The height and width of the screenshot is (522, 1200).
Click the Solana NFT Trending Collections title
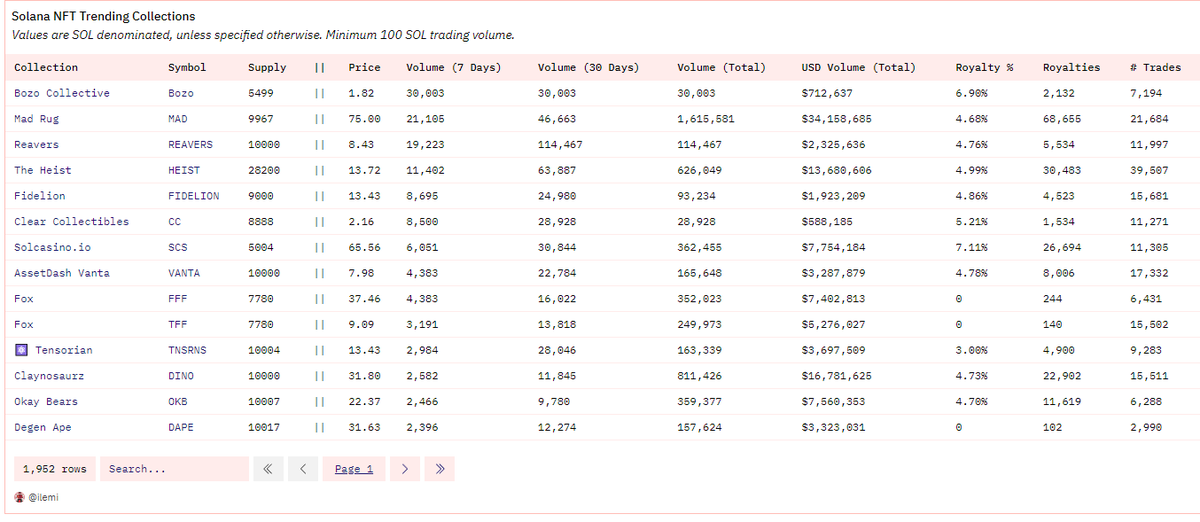pos(103,17)
